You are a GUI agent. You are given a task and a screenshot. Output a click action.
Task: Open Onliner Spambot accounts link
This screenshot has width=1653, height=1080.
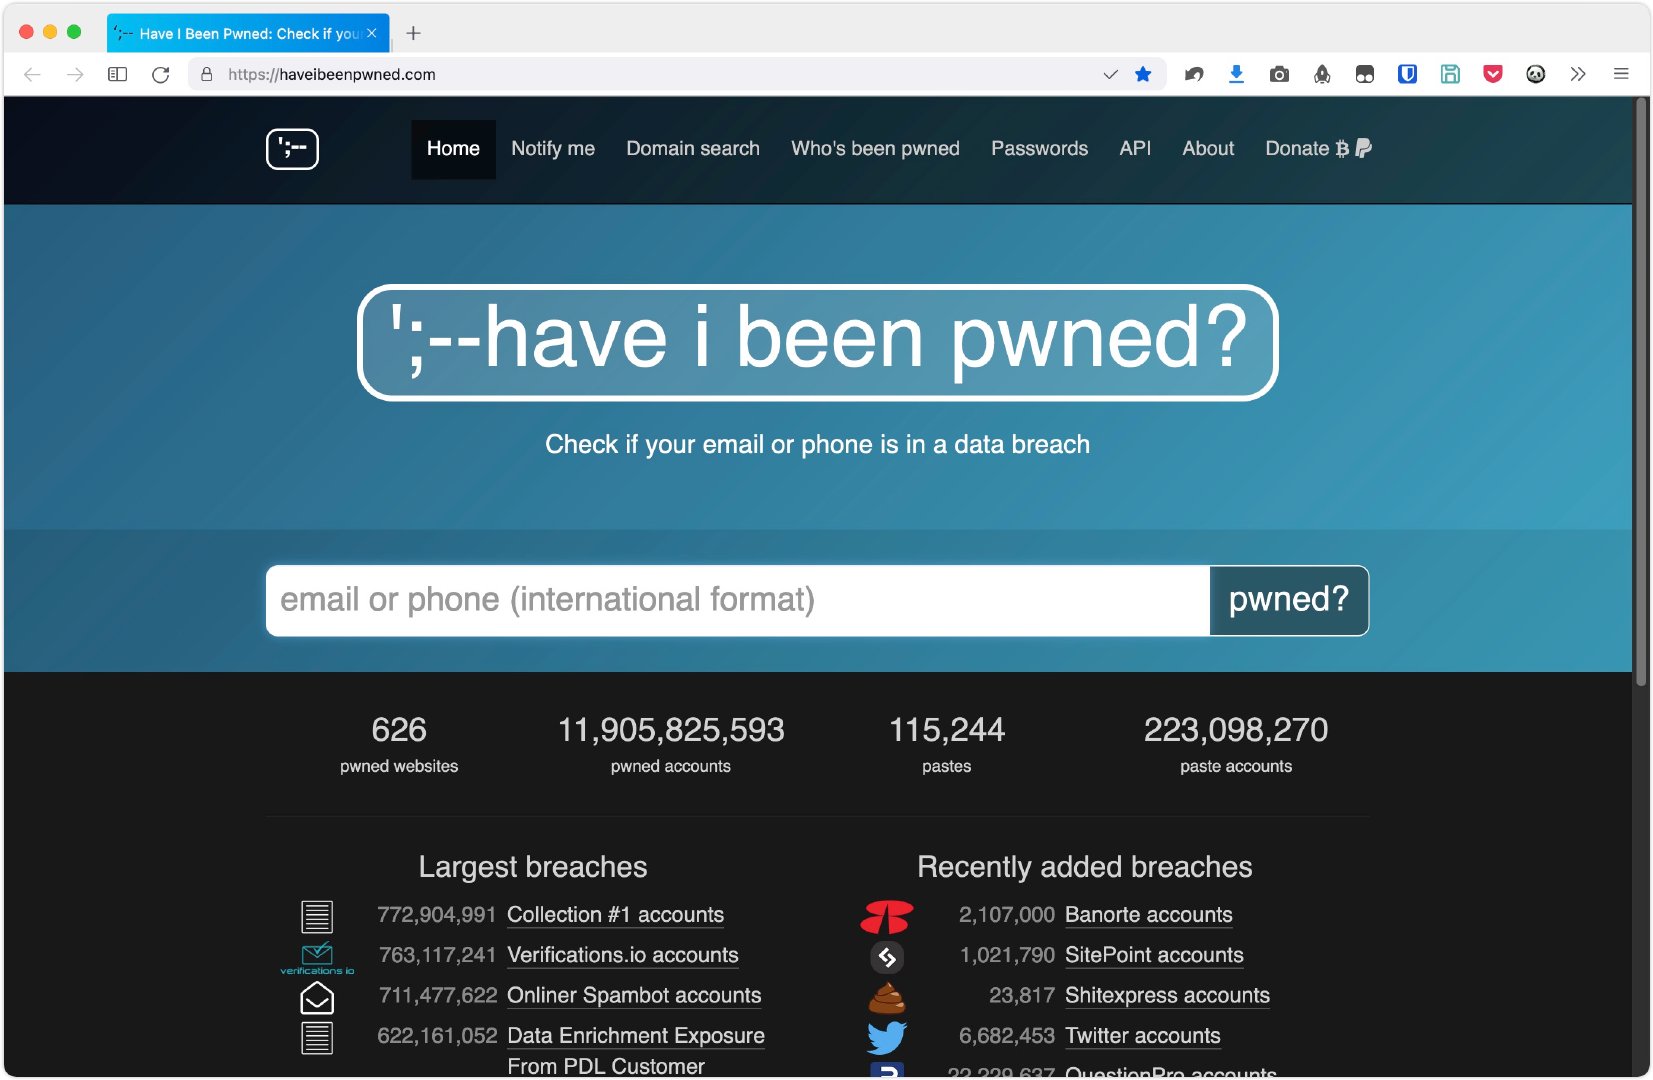(x=634, y=995)
